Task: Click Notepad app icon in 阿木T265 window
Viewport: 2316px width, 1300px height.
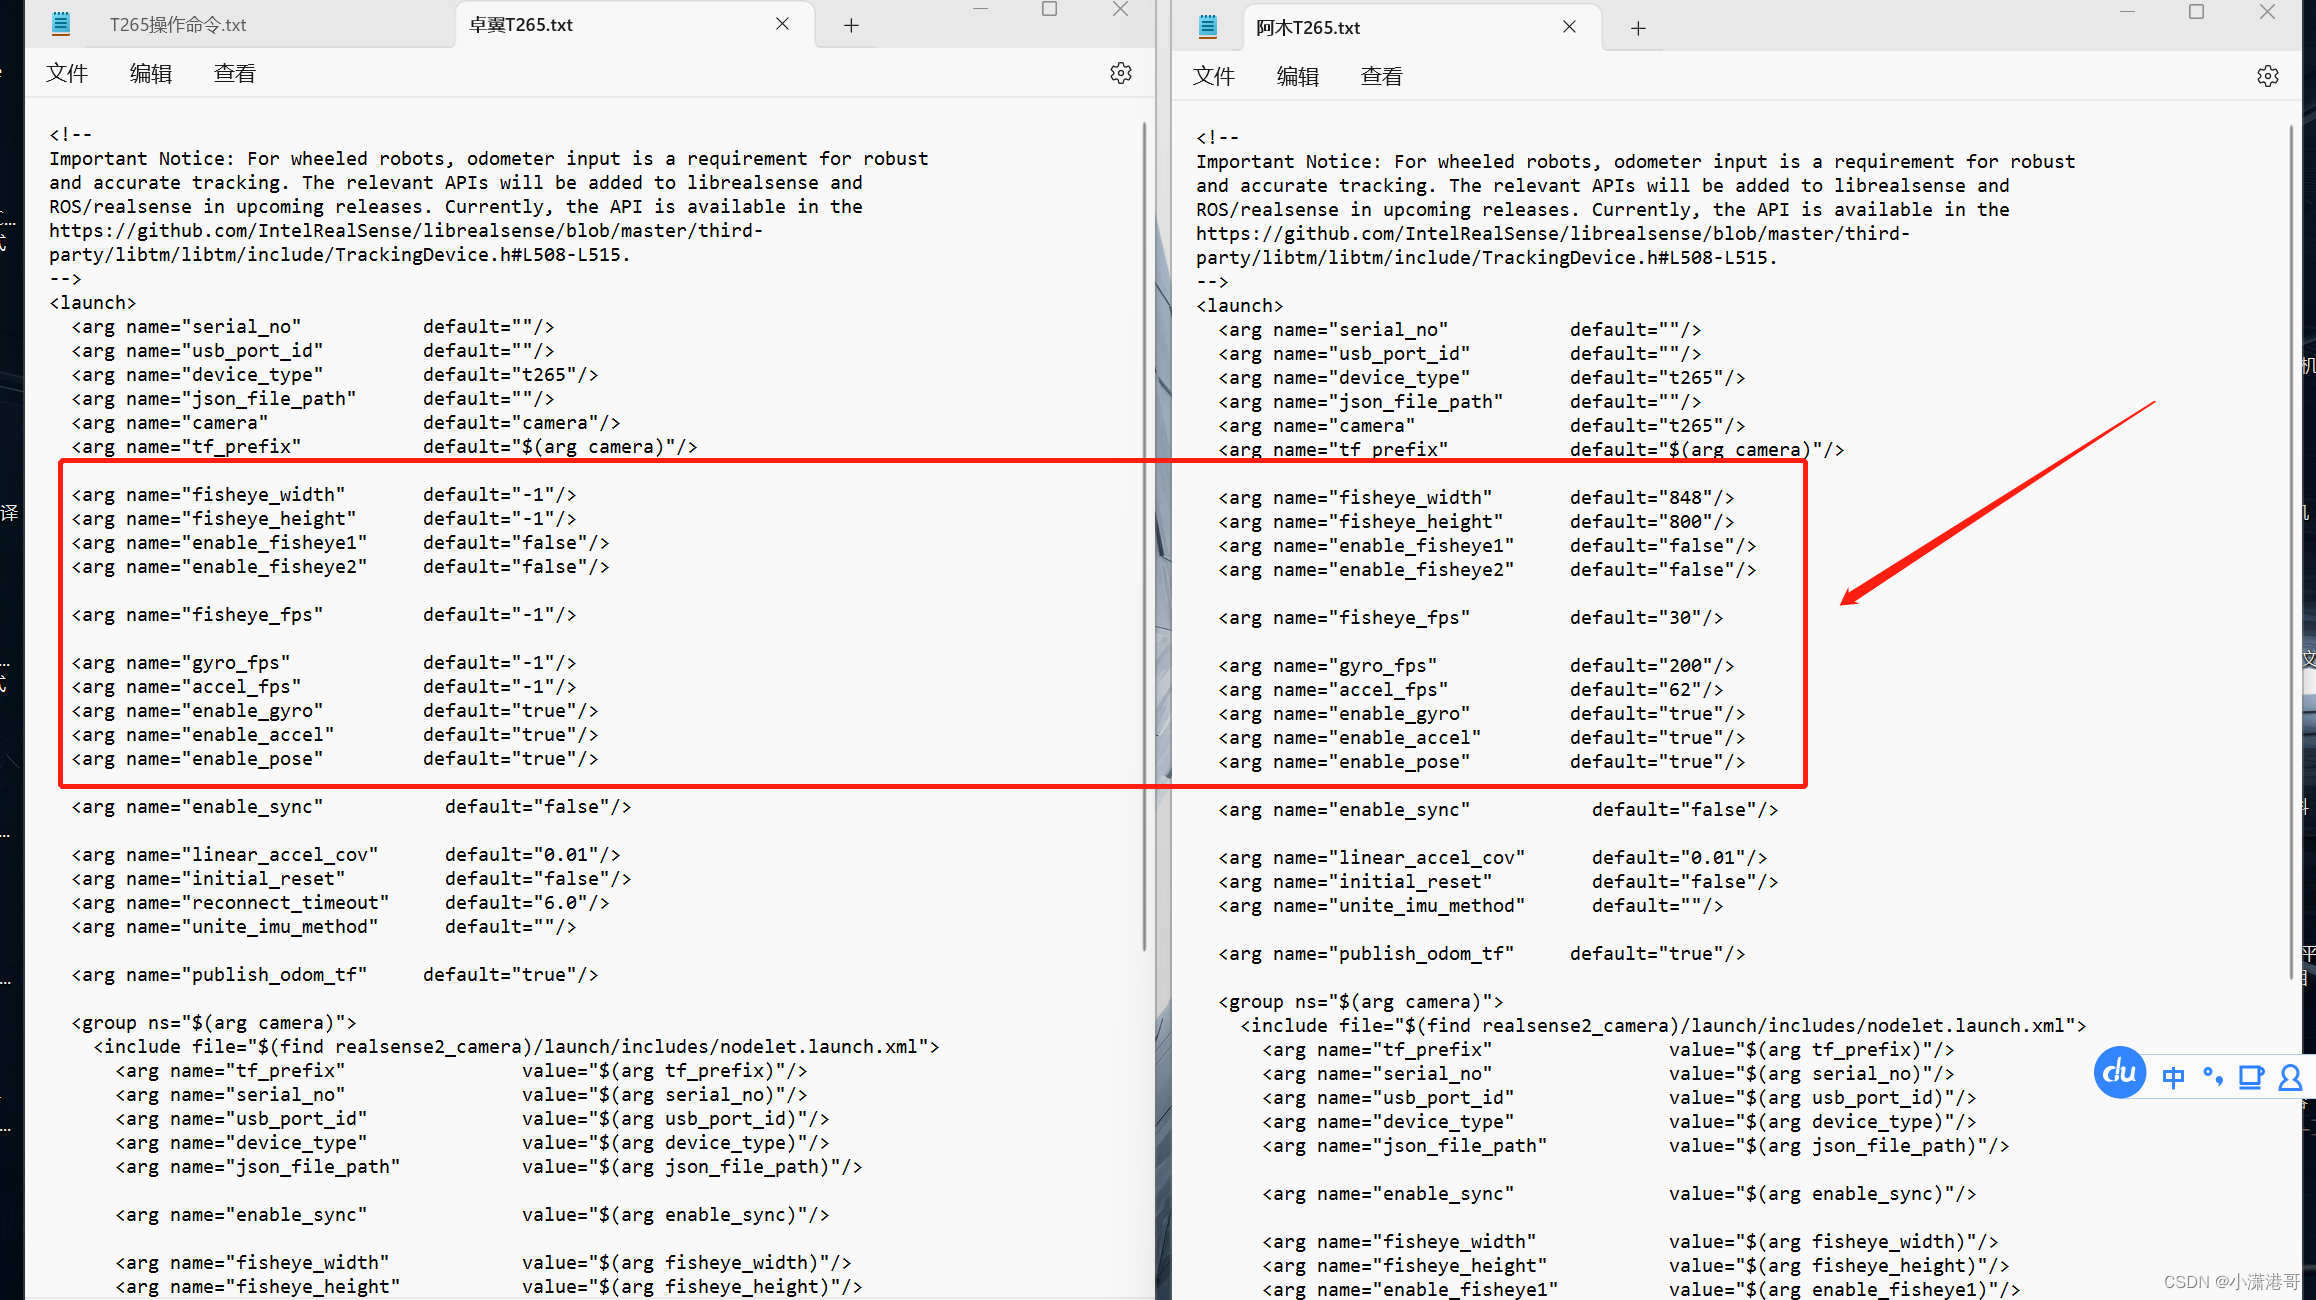Action: pyautogui.click(x=1208, y=27)
